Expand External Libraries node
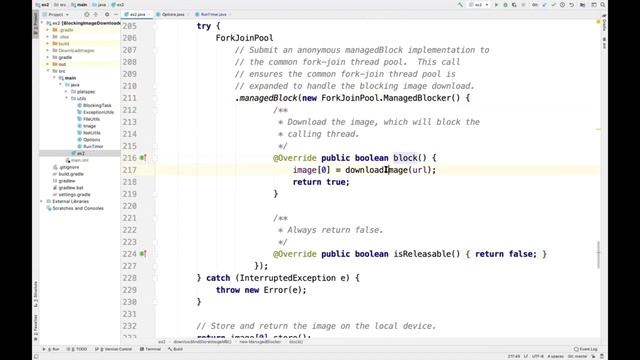This screenshot has width=640, height=360. coord(42,202)
